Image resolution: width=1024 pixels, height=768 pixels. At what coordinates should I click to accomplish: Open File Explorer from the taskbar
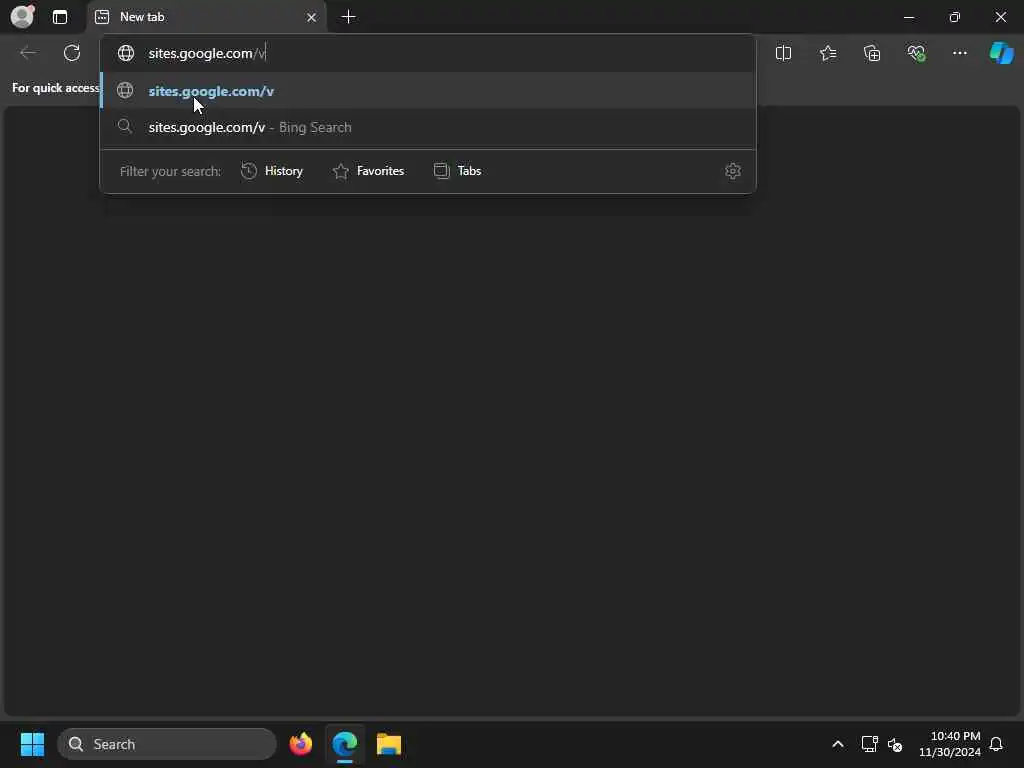[389, 744]
